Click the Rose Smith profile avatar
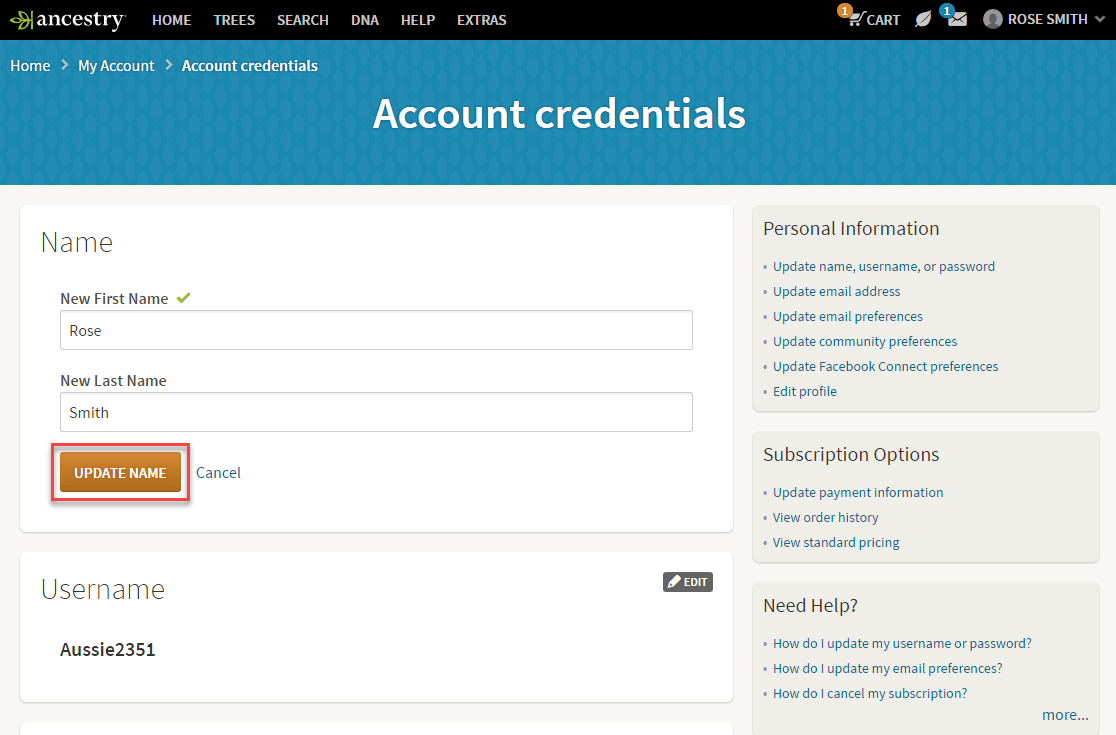Viewport: 1116px width, 735px height. pyautogui.click(x=992, y=20)
